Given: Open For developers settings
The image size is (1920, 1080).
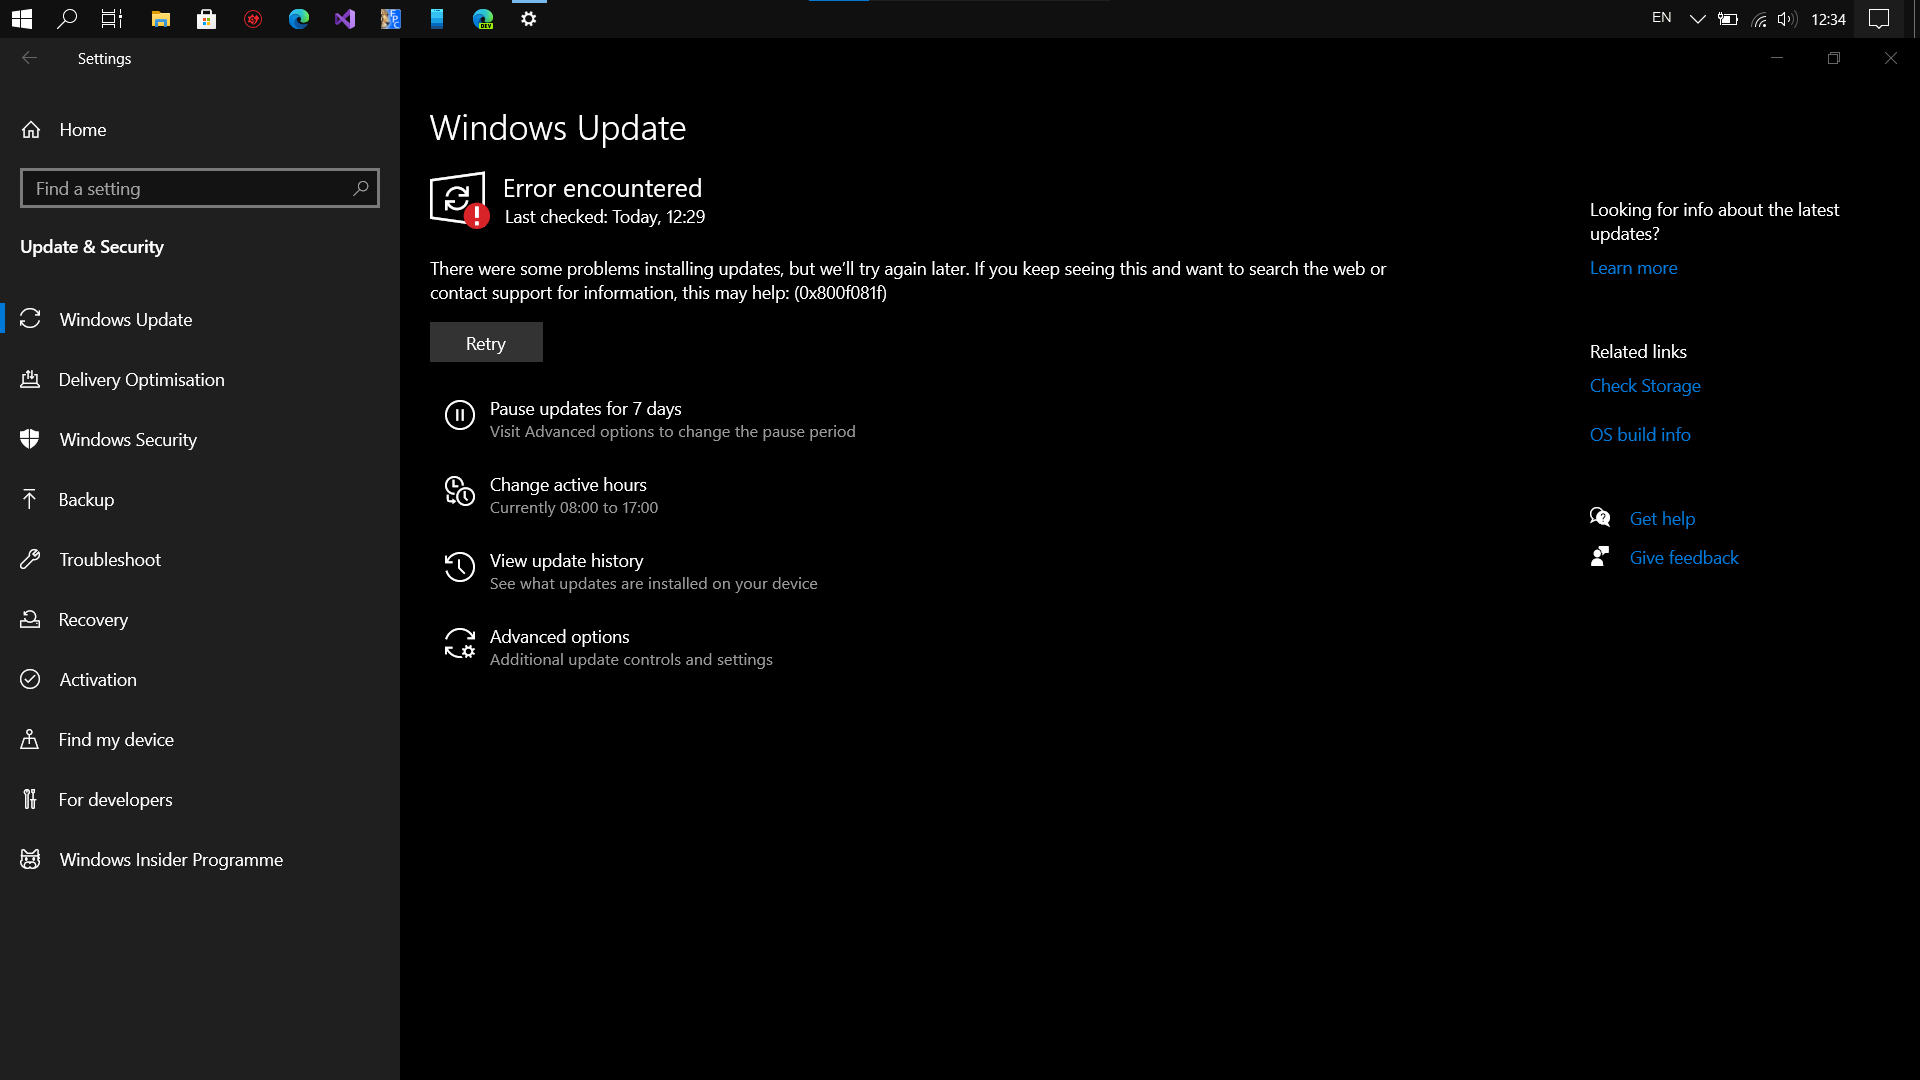Looking at the screenshot, I should (115, 799).
